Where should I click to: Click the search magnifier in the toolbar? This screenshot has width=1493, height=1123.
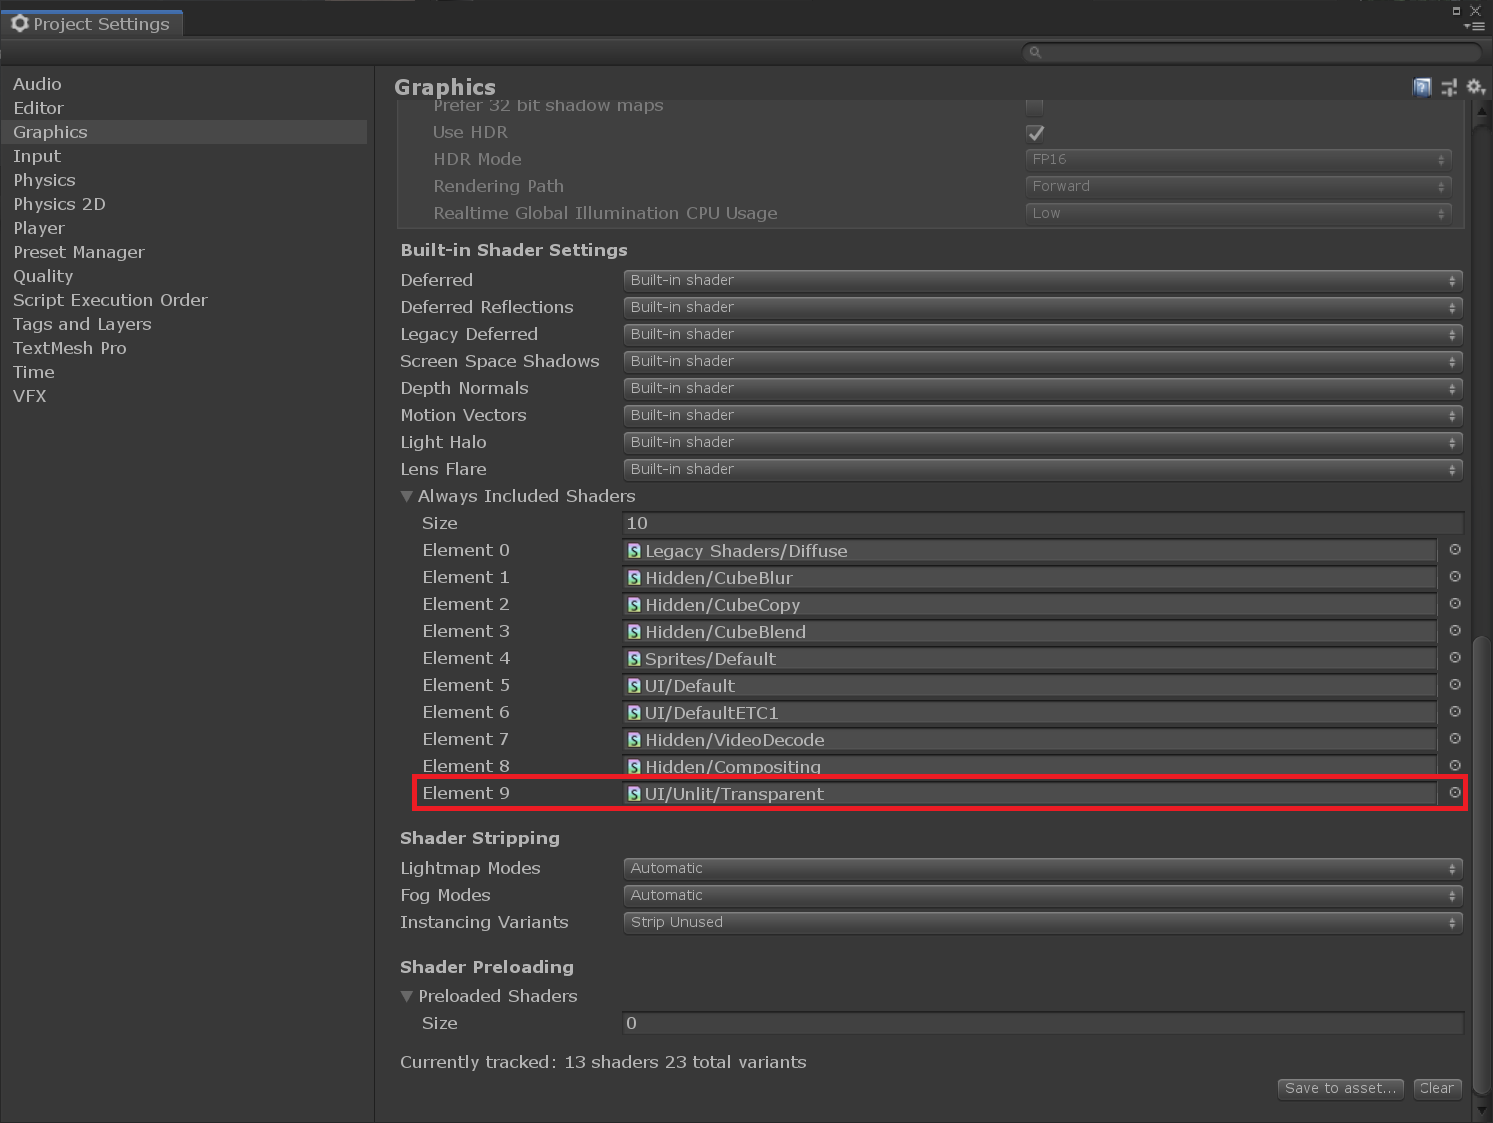(1035, 52)
